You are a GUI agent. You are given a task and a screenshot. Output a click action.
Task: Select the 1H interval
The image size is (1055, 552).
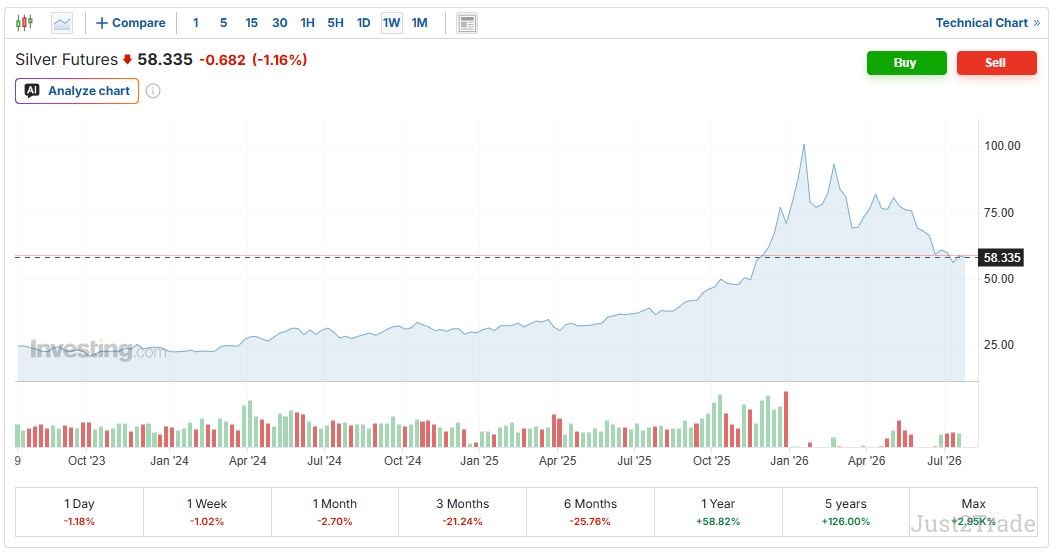pos(307,23)
